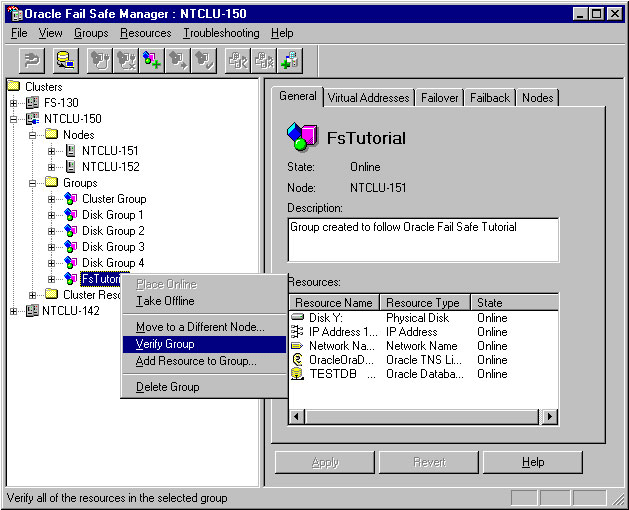Click the Disk Group 2 icon

point(71,231)
